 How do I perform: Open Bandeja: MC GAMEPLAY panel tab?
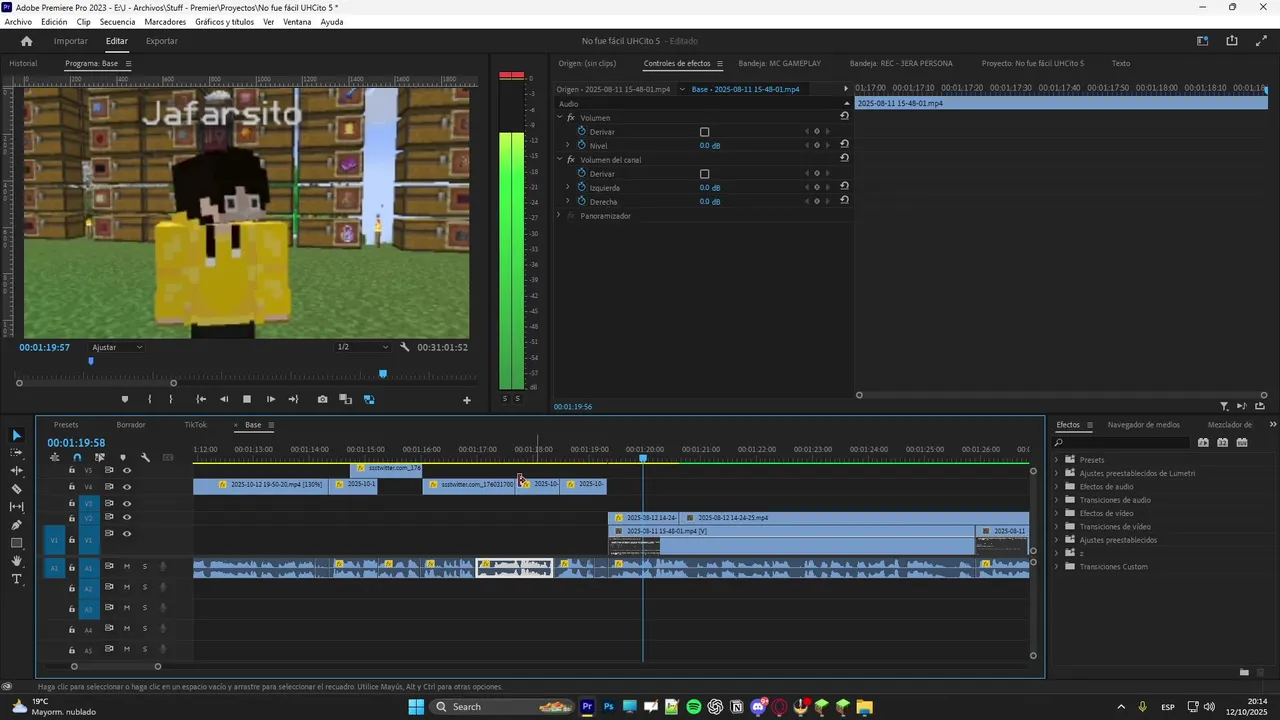point(779,63)
